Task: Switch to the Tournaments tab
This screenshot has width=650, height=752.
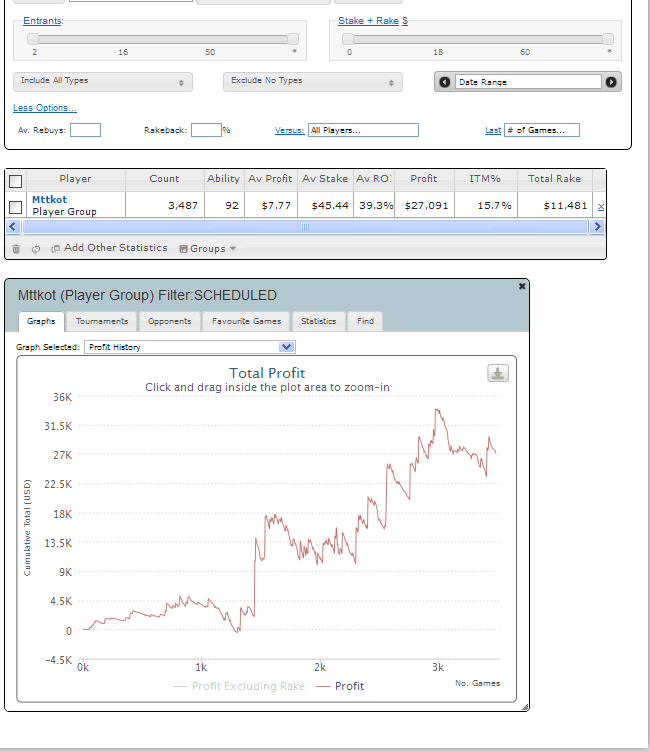Action: tap(102, 321)
